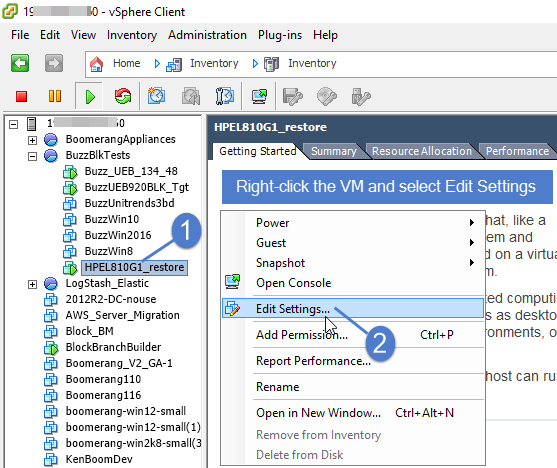Screen dimensions: 557x468
Task: Open the Snapshot submenu arrow
Action: (471, 263)
